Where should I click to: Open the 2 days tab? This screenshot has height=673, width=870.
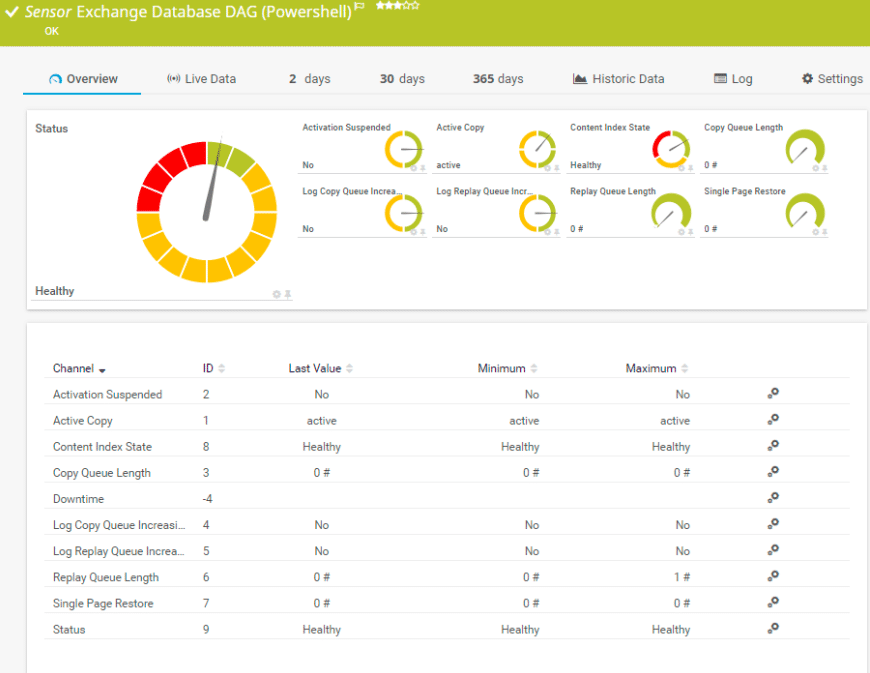tap(310, 79)
